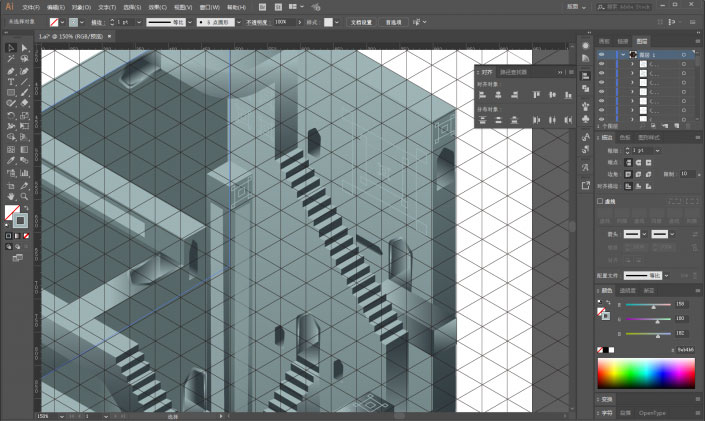Click the opacity input field
The width and height of the screenshot is (705, 421).
click(x=284, y=22)
